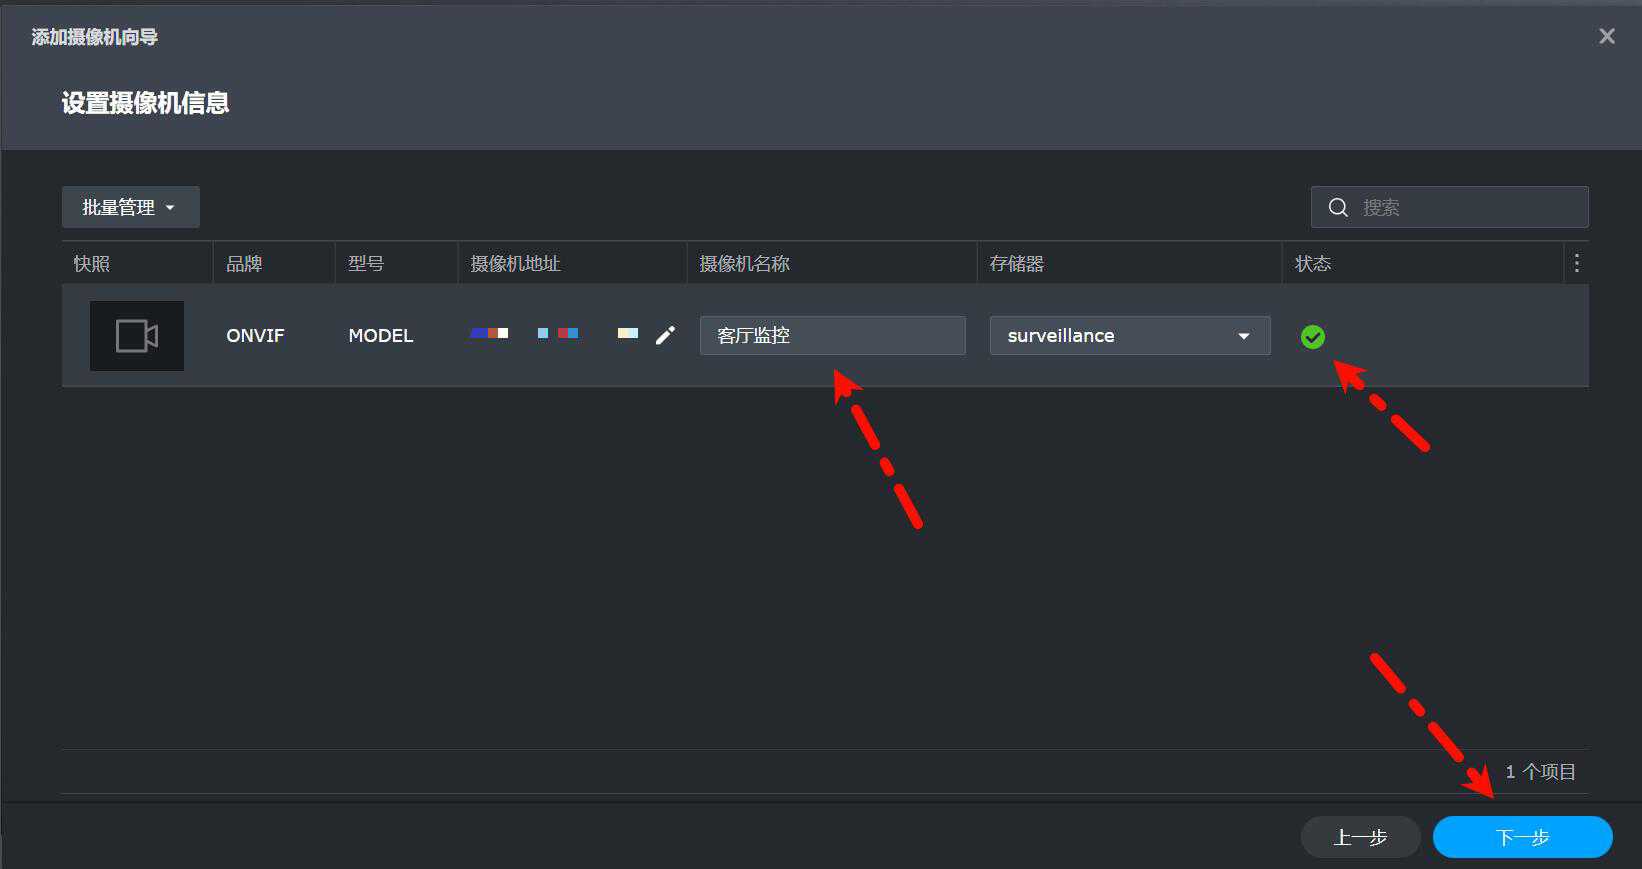Sort by the 摄像机地址 column header
Viewport: 1642px width, 869px height.
pyautogui.click(x=515, y=264)
